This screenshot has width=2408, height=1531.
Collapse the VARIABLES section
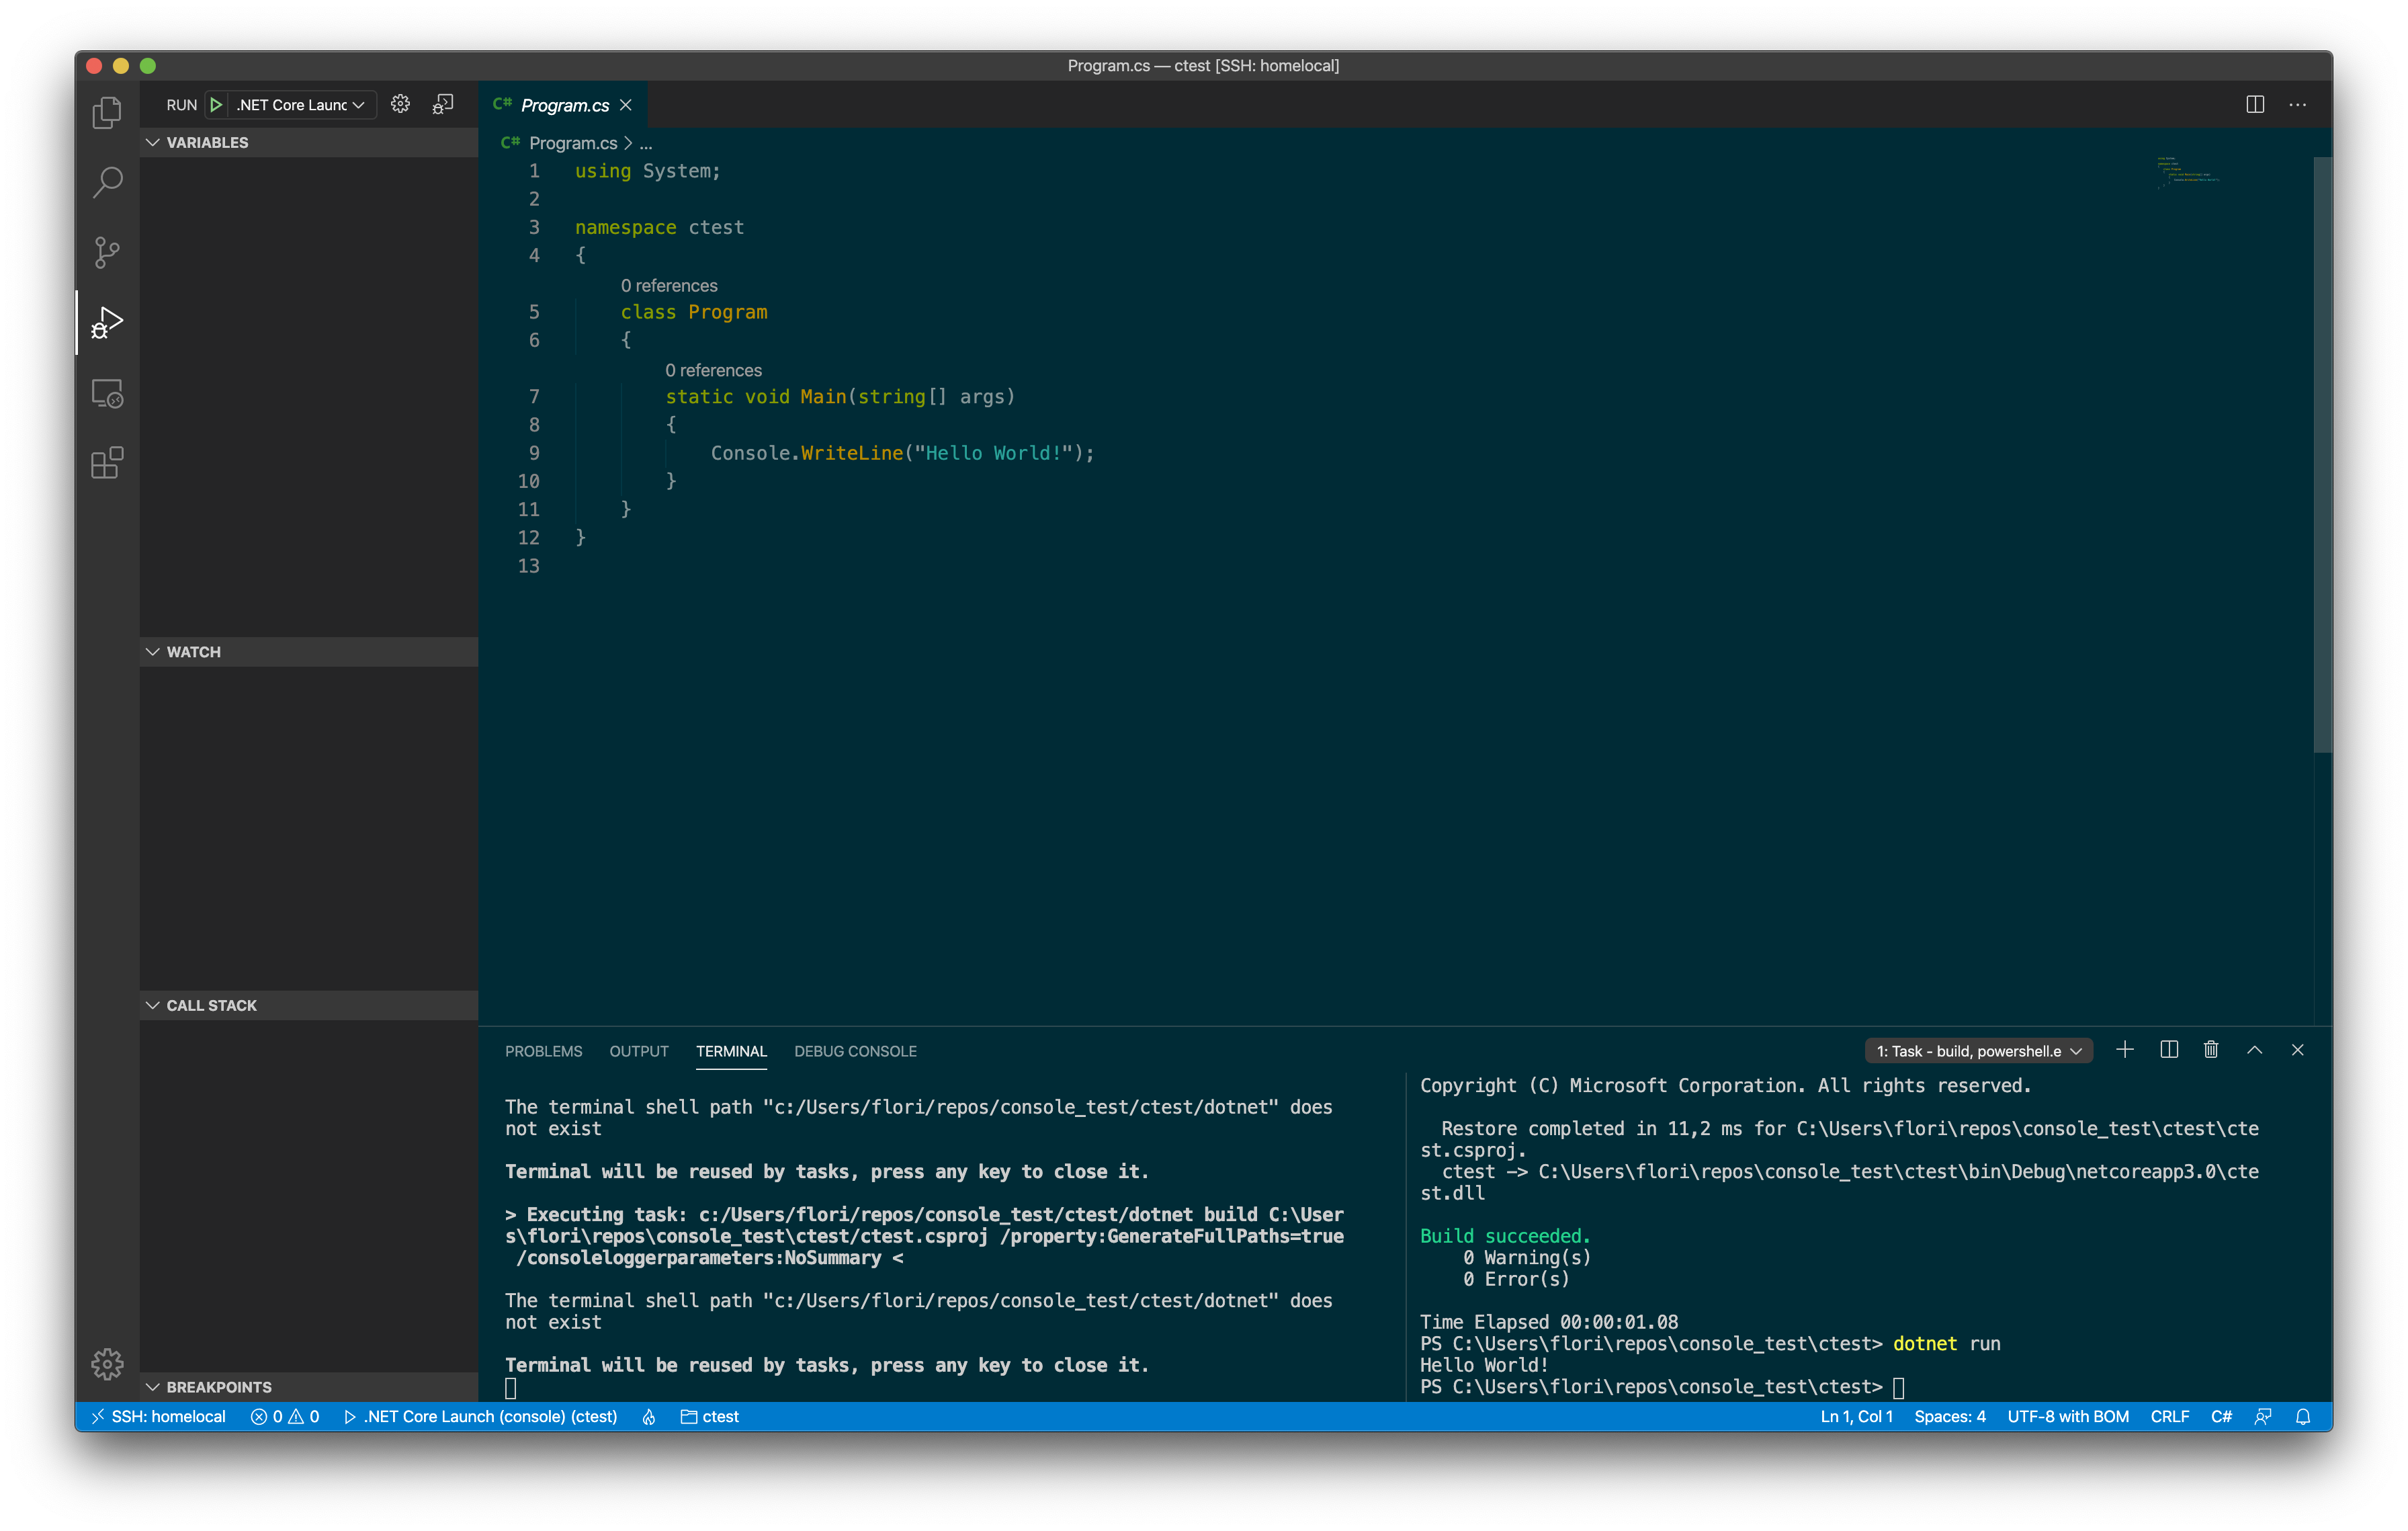coord(152,142)
